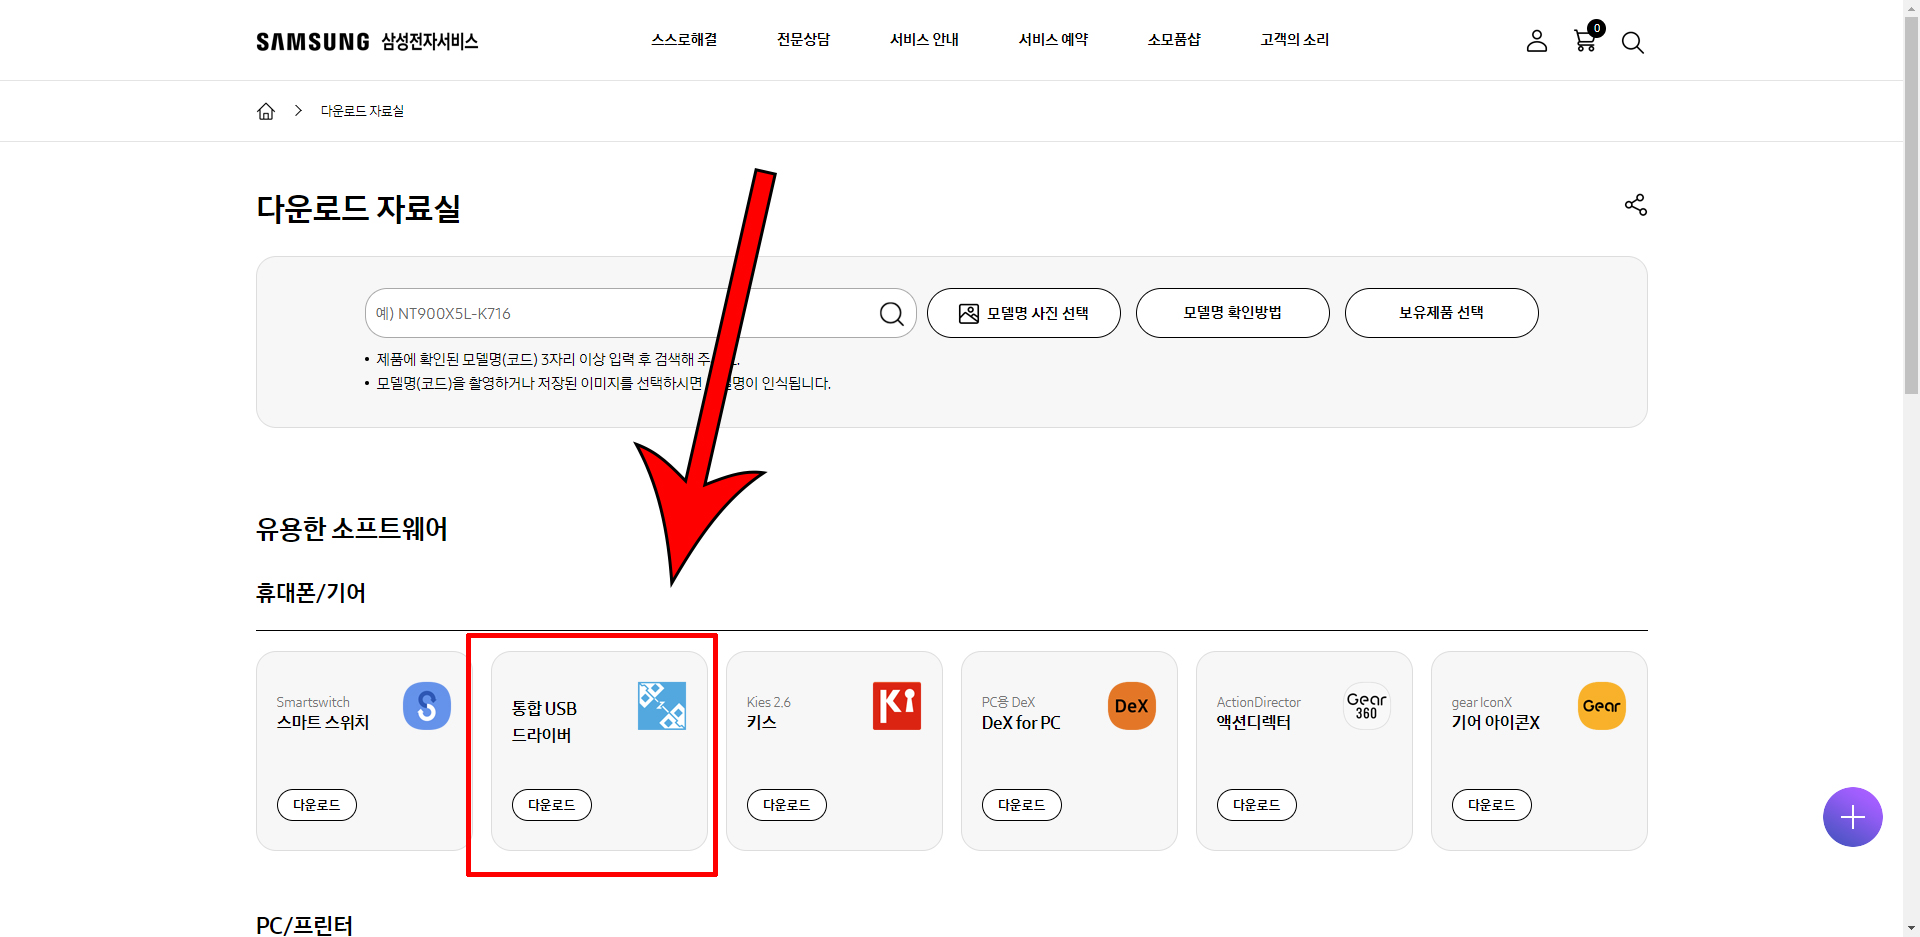This screenshot has height=937, width=1920.
Task: Click the orange DeX icon
Action: [1132, 706]
